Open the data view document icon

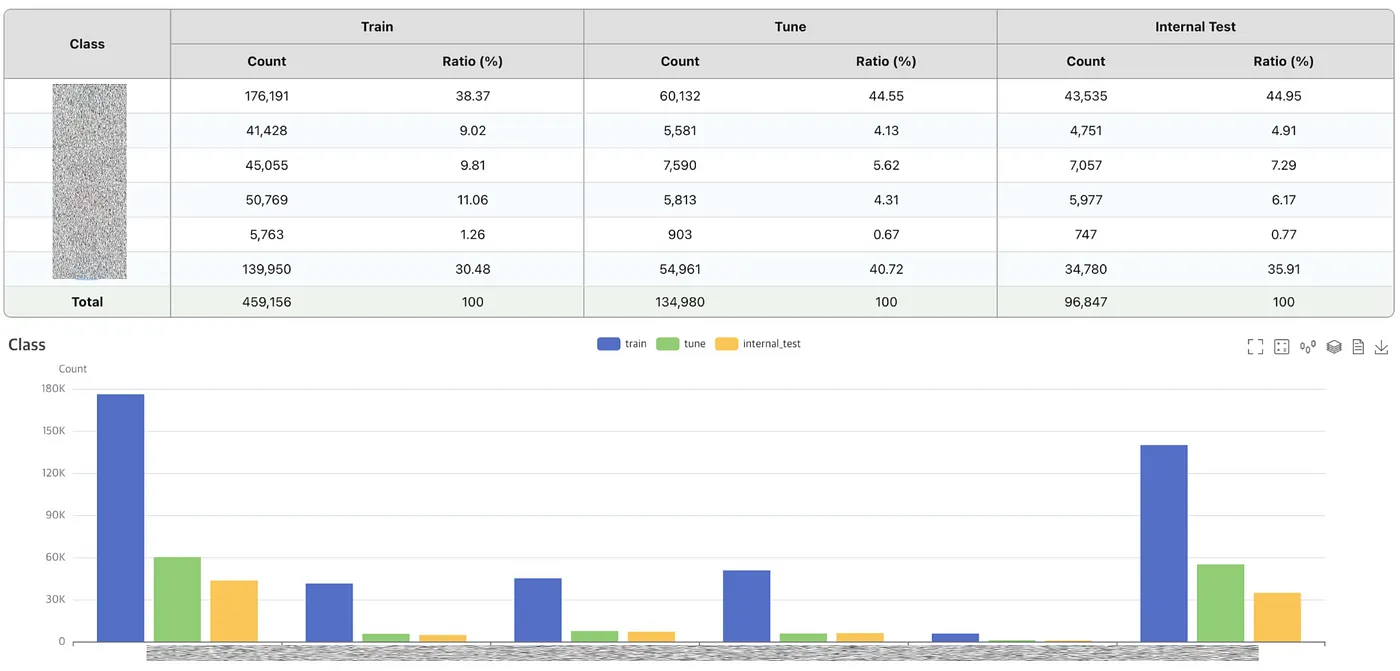pos(1358,347)
